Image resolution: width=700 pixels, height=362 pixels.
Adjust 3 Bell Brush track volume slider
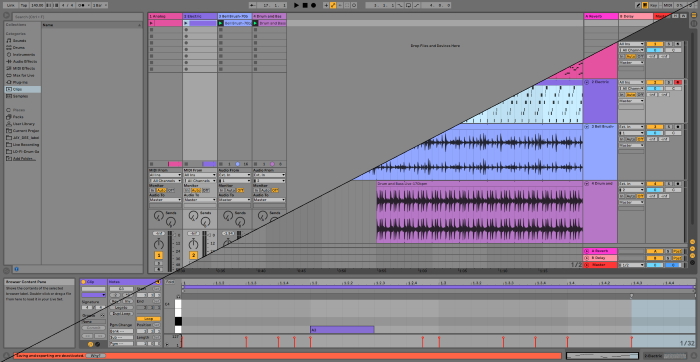tap(655, 133)
